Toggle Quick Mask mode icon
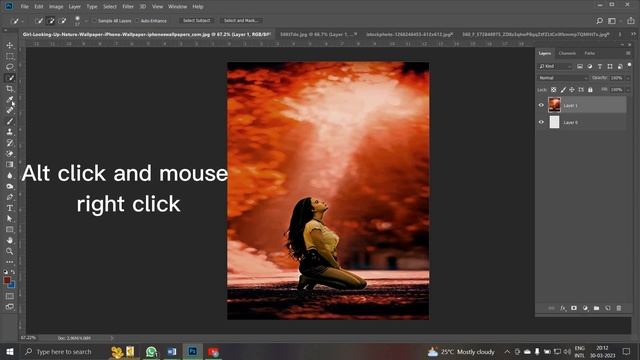This screenshot has width=640, height=360. [9, 296]
